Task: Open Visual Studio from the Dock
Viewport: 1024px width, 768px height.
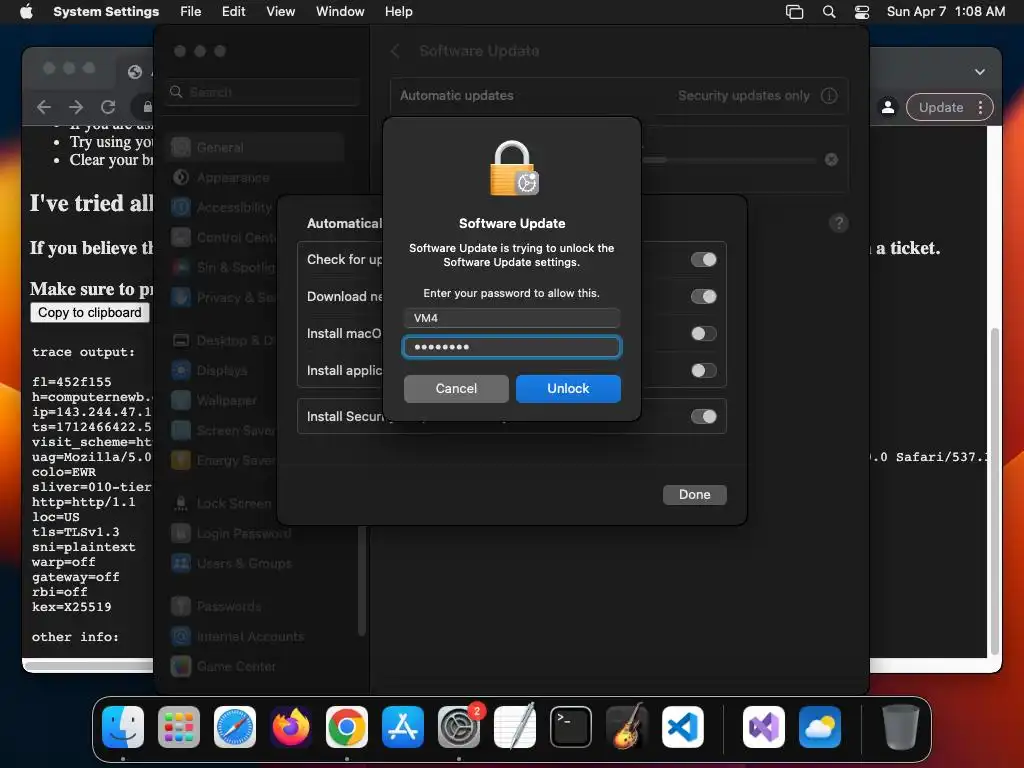Action: (x=764, y=727)
